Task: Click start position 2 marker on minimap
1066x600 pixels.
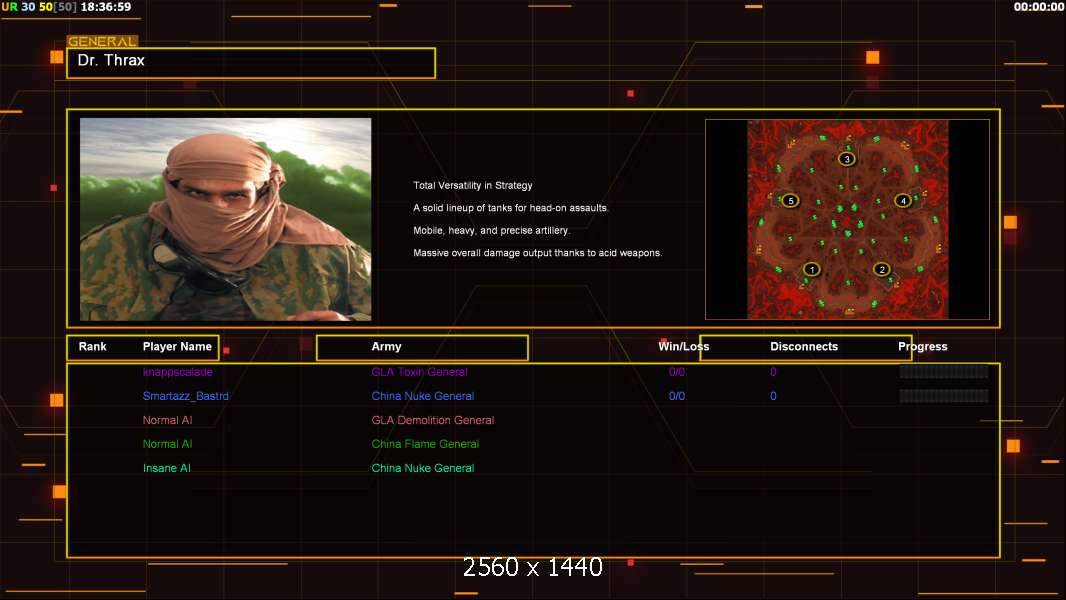Action: tap(881, 269)
